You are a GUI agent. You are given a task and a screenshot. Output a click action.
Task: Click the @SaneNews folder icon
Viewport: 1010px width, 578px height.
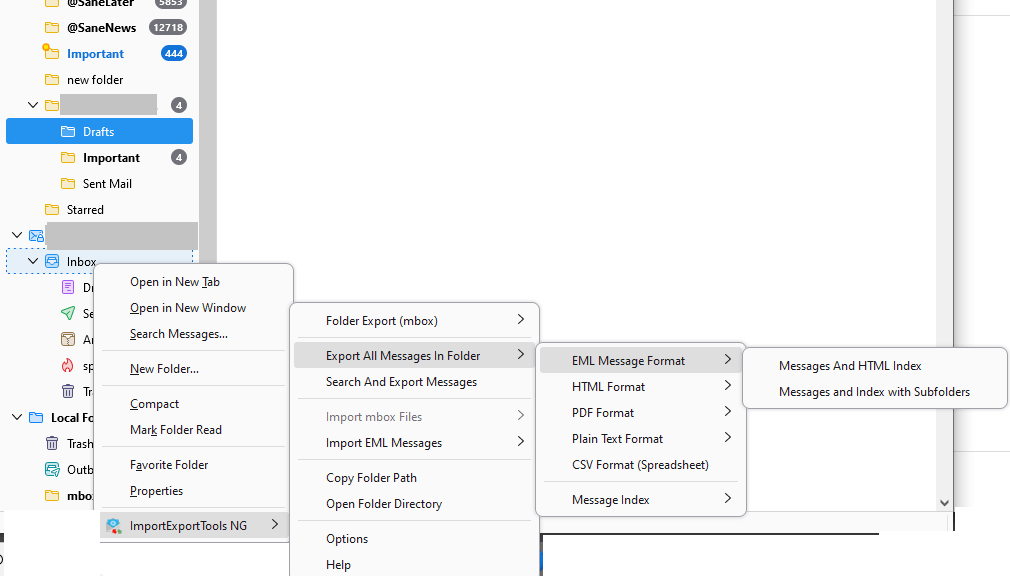[52, 28]
